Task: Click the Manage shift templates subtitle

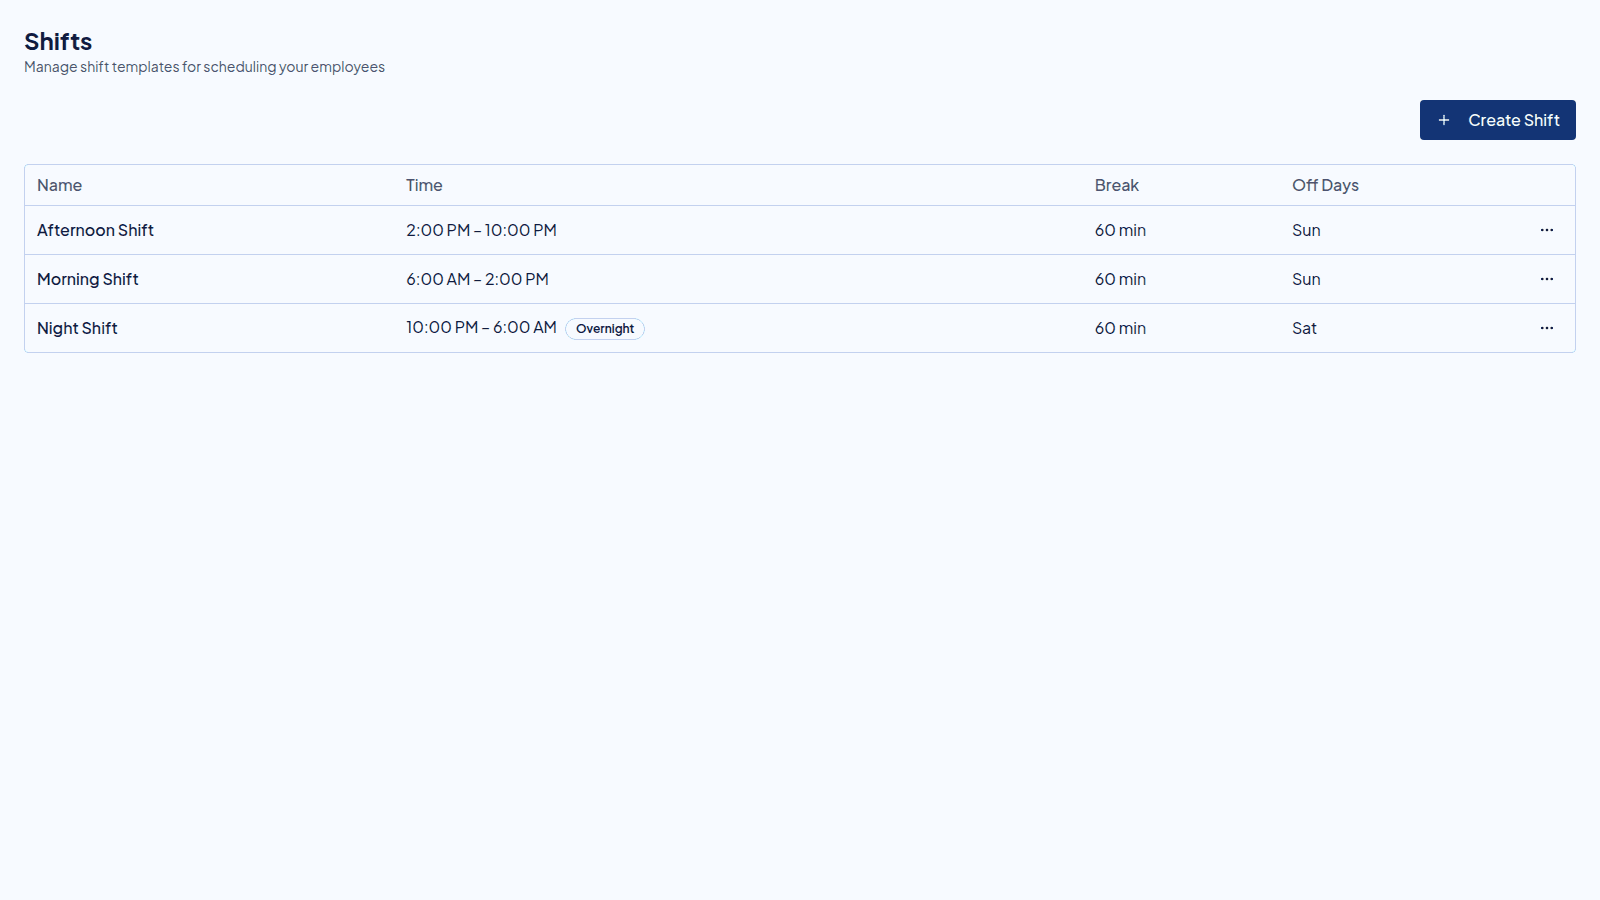Action: tap(204, 67)
